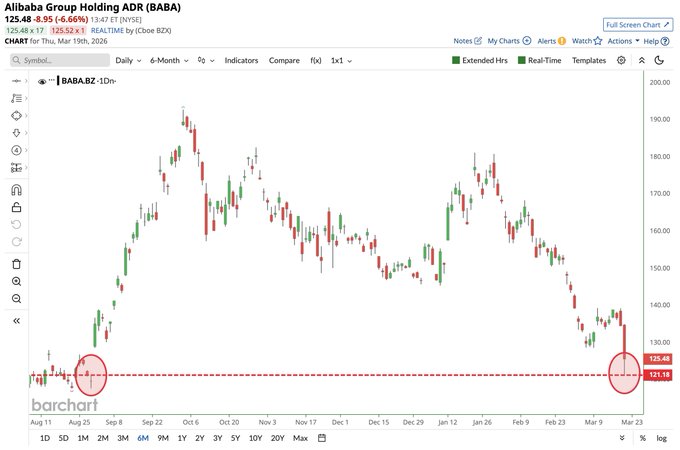Select the 5D time range
The image size is (680, 450).
point(63,438)
